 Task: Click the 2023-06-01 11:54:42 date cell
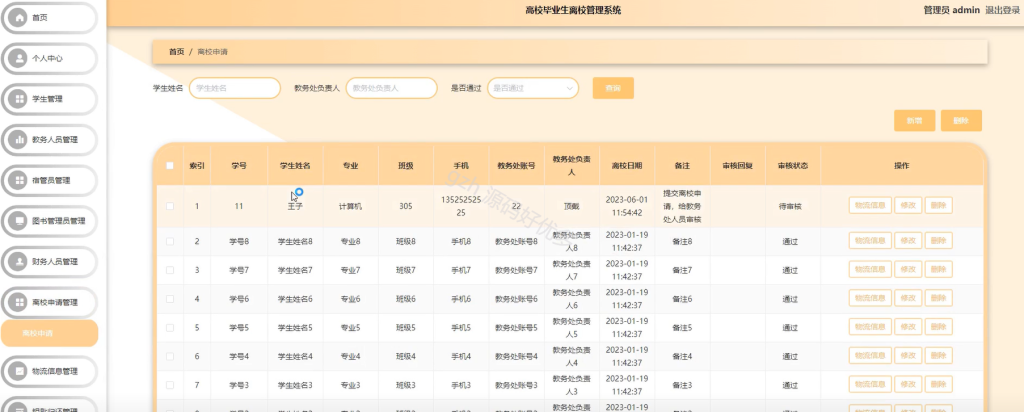pyautogui.click(x=627, y=206)
